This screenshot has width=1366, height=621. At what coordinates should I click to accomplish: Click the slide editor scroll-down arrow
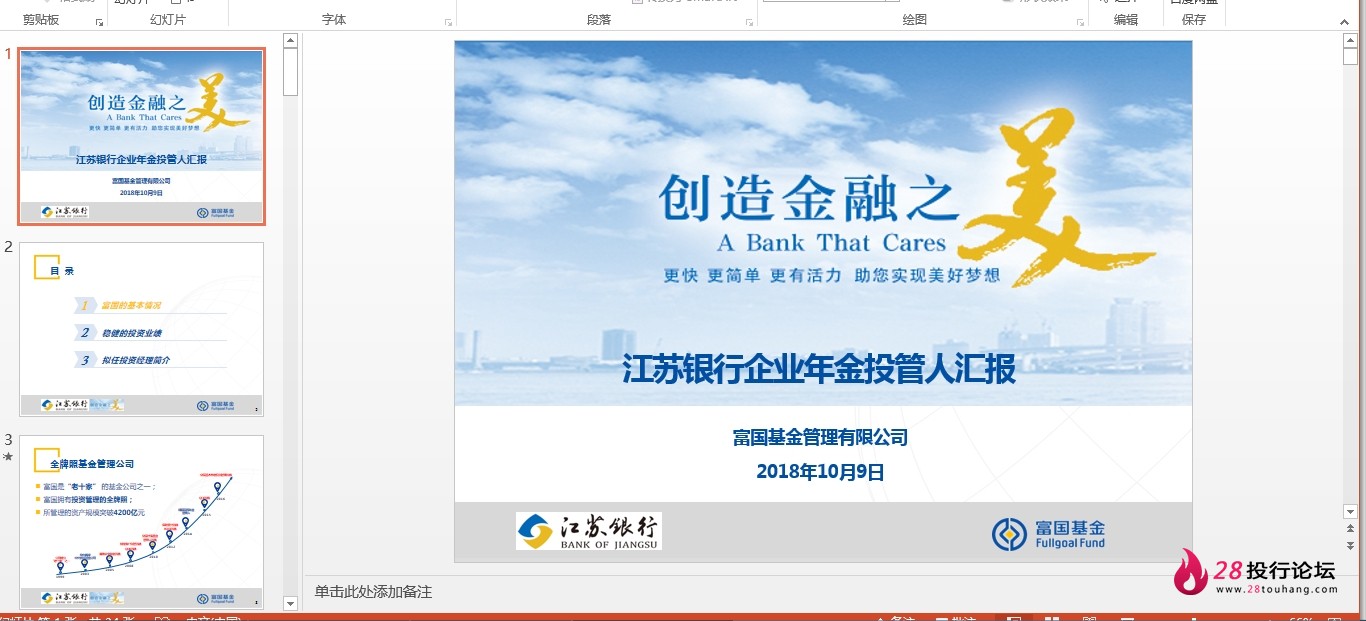(x=1349, y=511)
